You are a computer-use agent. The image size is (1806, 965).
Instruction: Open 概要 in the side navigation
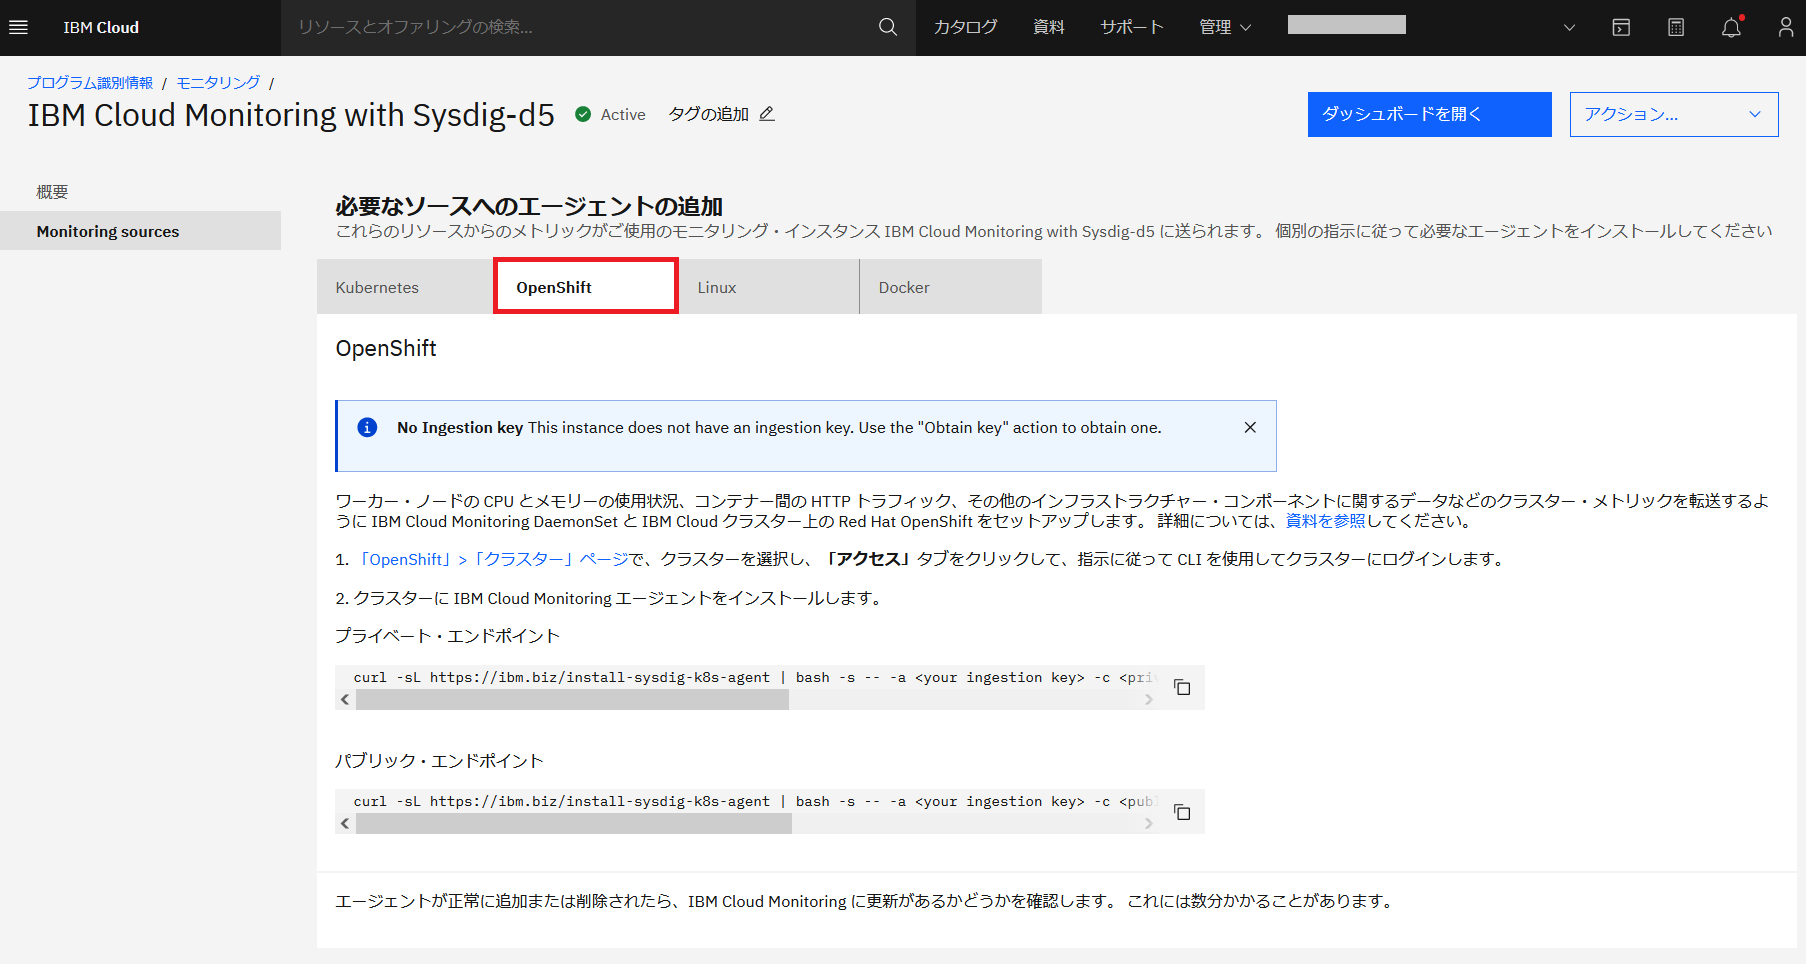tap(52, 192)
